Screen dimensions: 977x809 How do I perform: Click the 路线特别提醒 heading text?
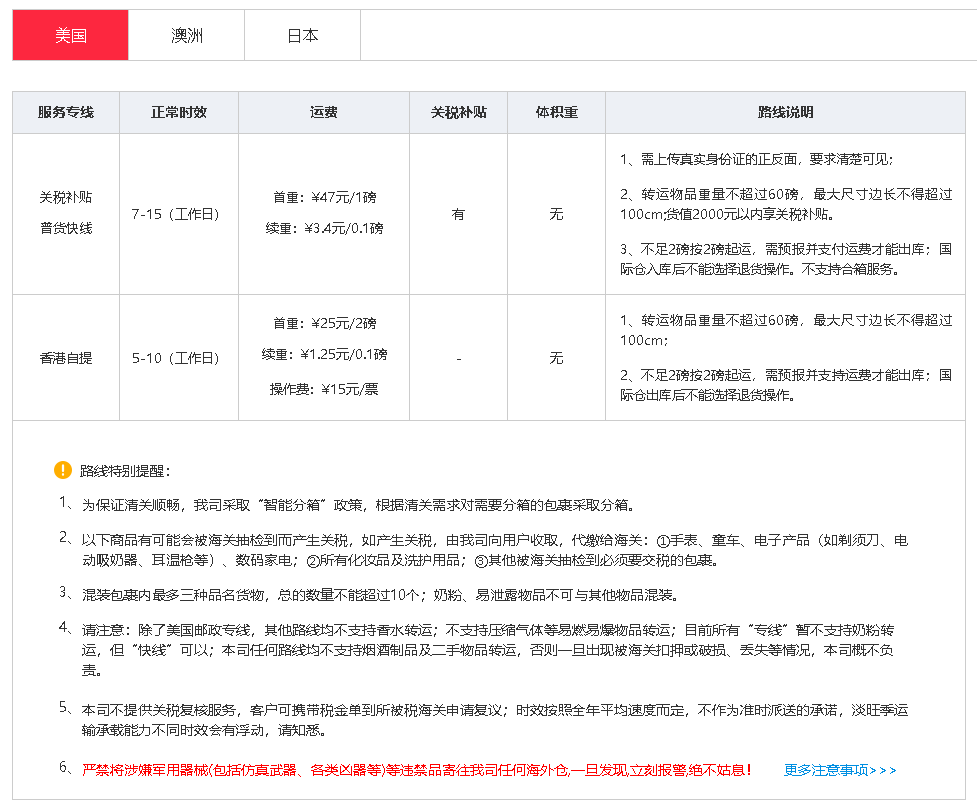125,471
